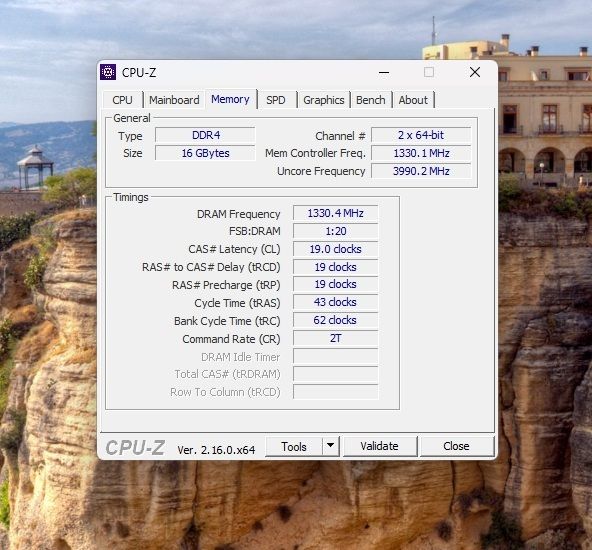Click the CPU-Z app icon in title bar

(x=108, y=72)
